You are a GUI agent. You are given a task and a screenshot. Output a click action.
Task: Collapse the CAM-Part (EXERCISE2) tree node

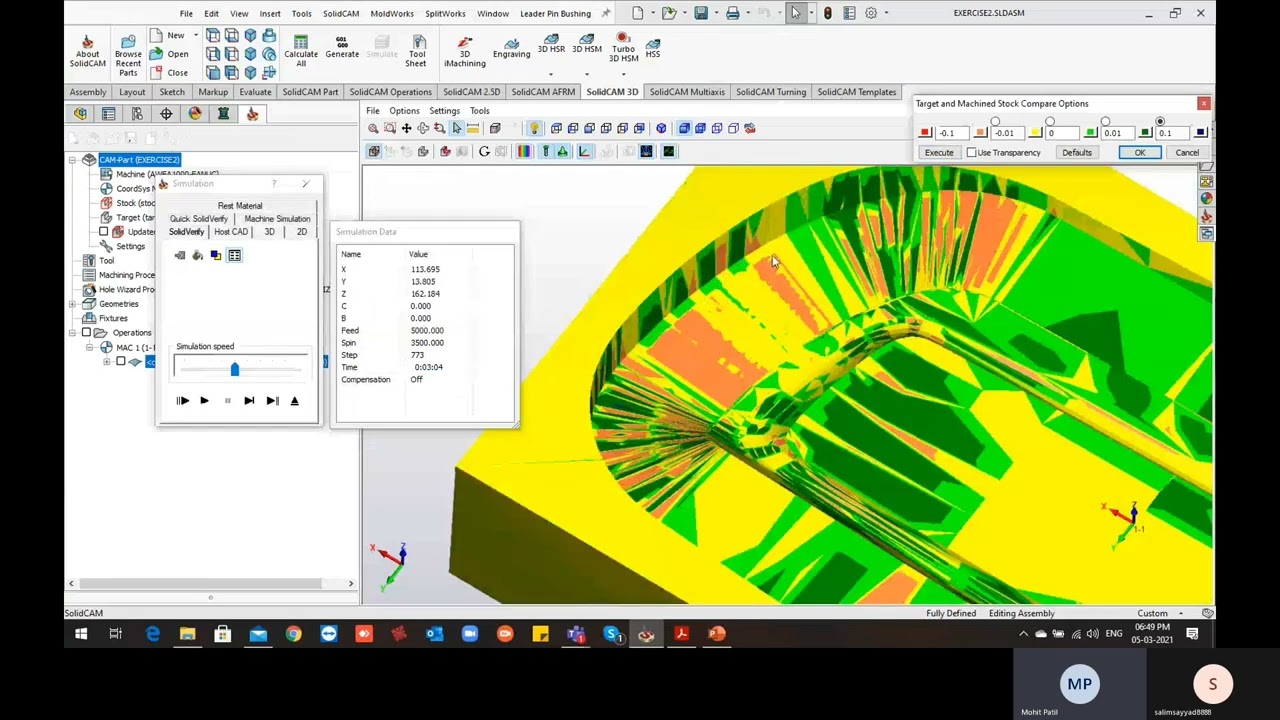click(x=72, y=160)
